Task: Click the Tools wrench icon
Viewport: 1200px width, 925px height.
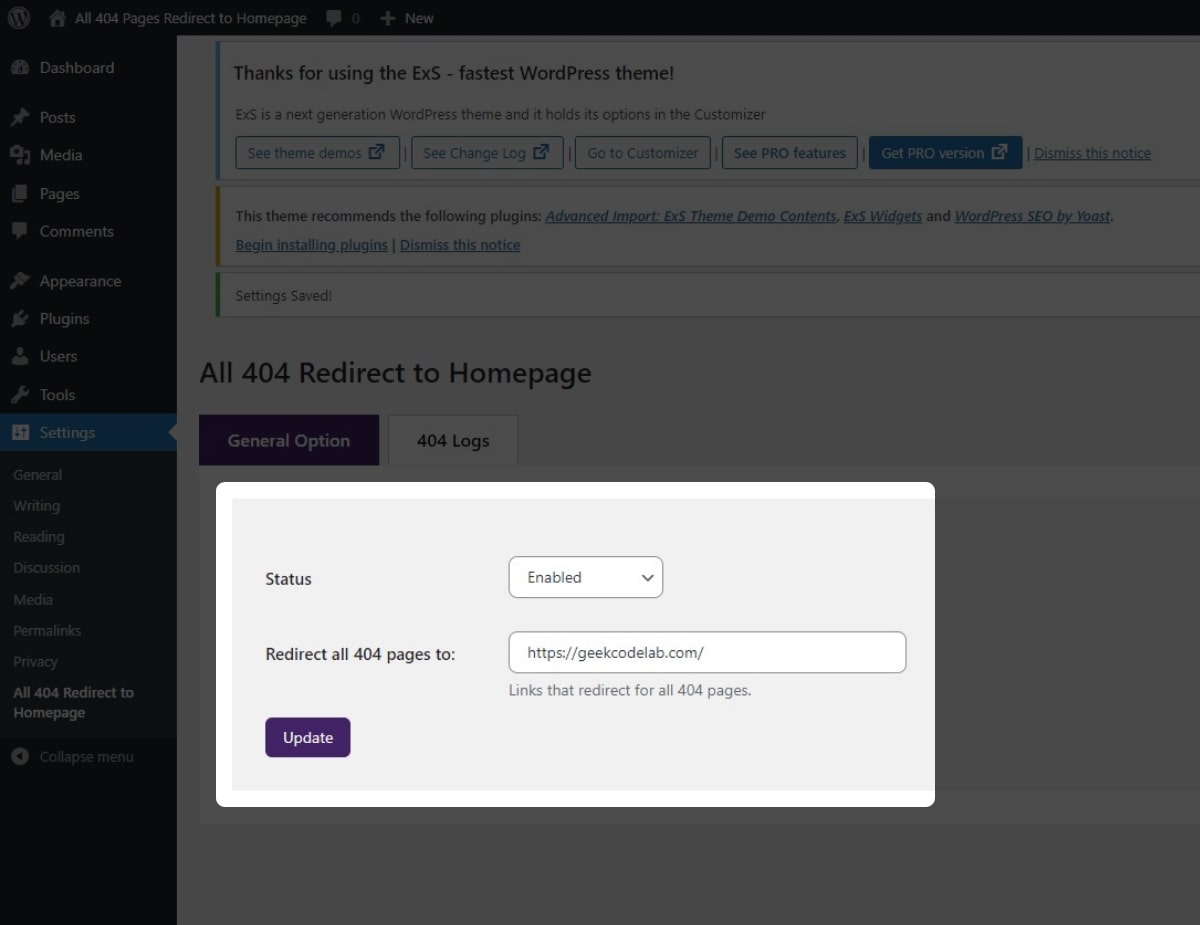Action: 20,395
